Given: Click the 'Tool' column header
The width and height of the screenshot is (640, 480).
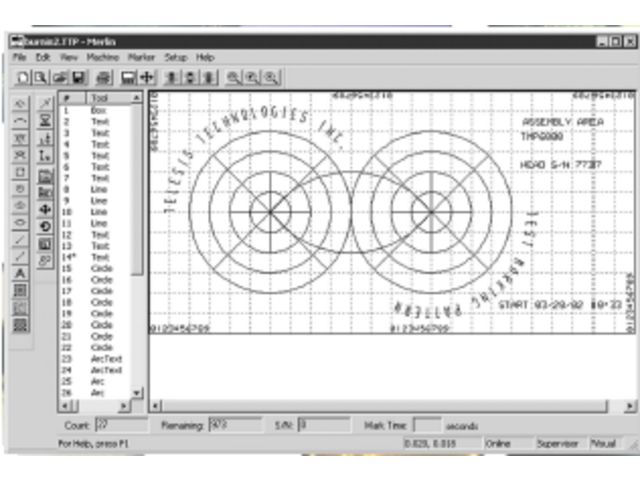Looking at the screenshot, I should 109,98.
